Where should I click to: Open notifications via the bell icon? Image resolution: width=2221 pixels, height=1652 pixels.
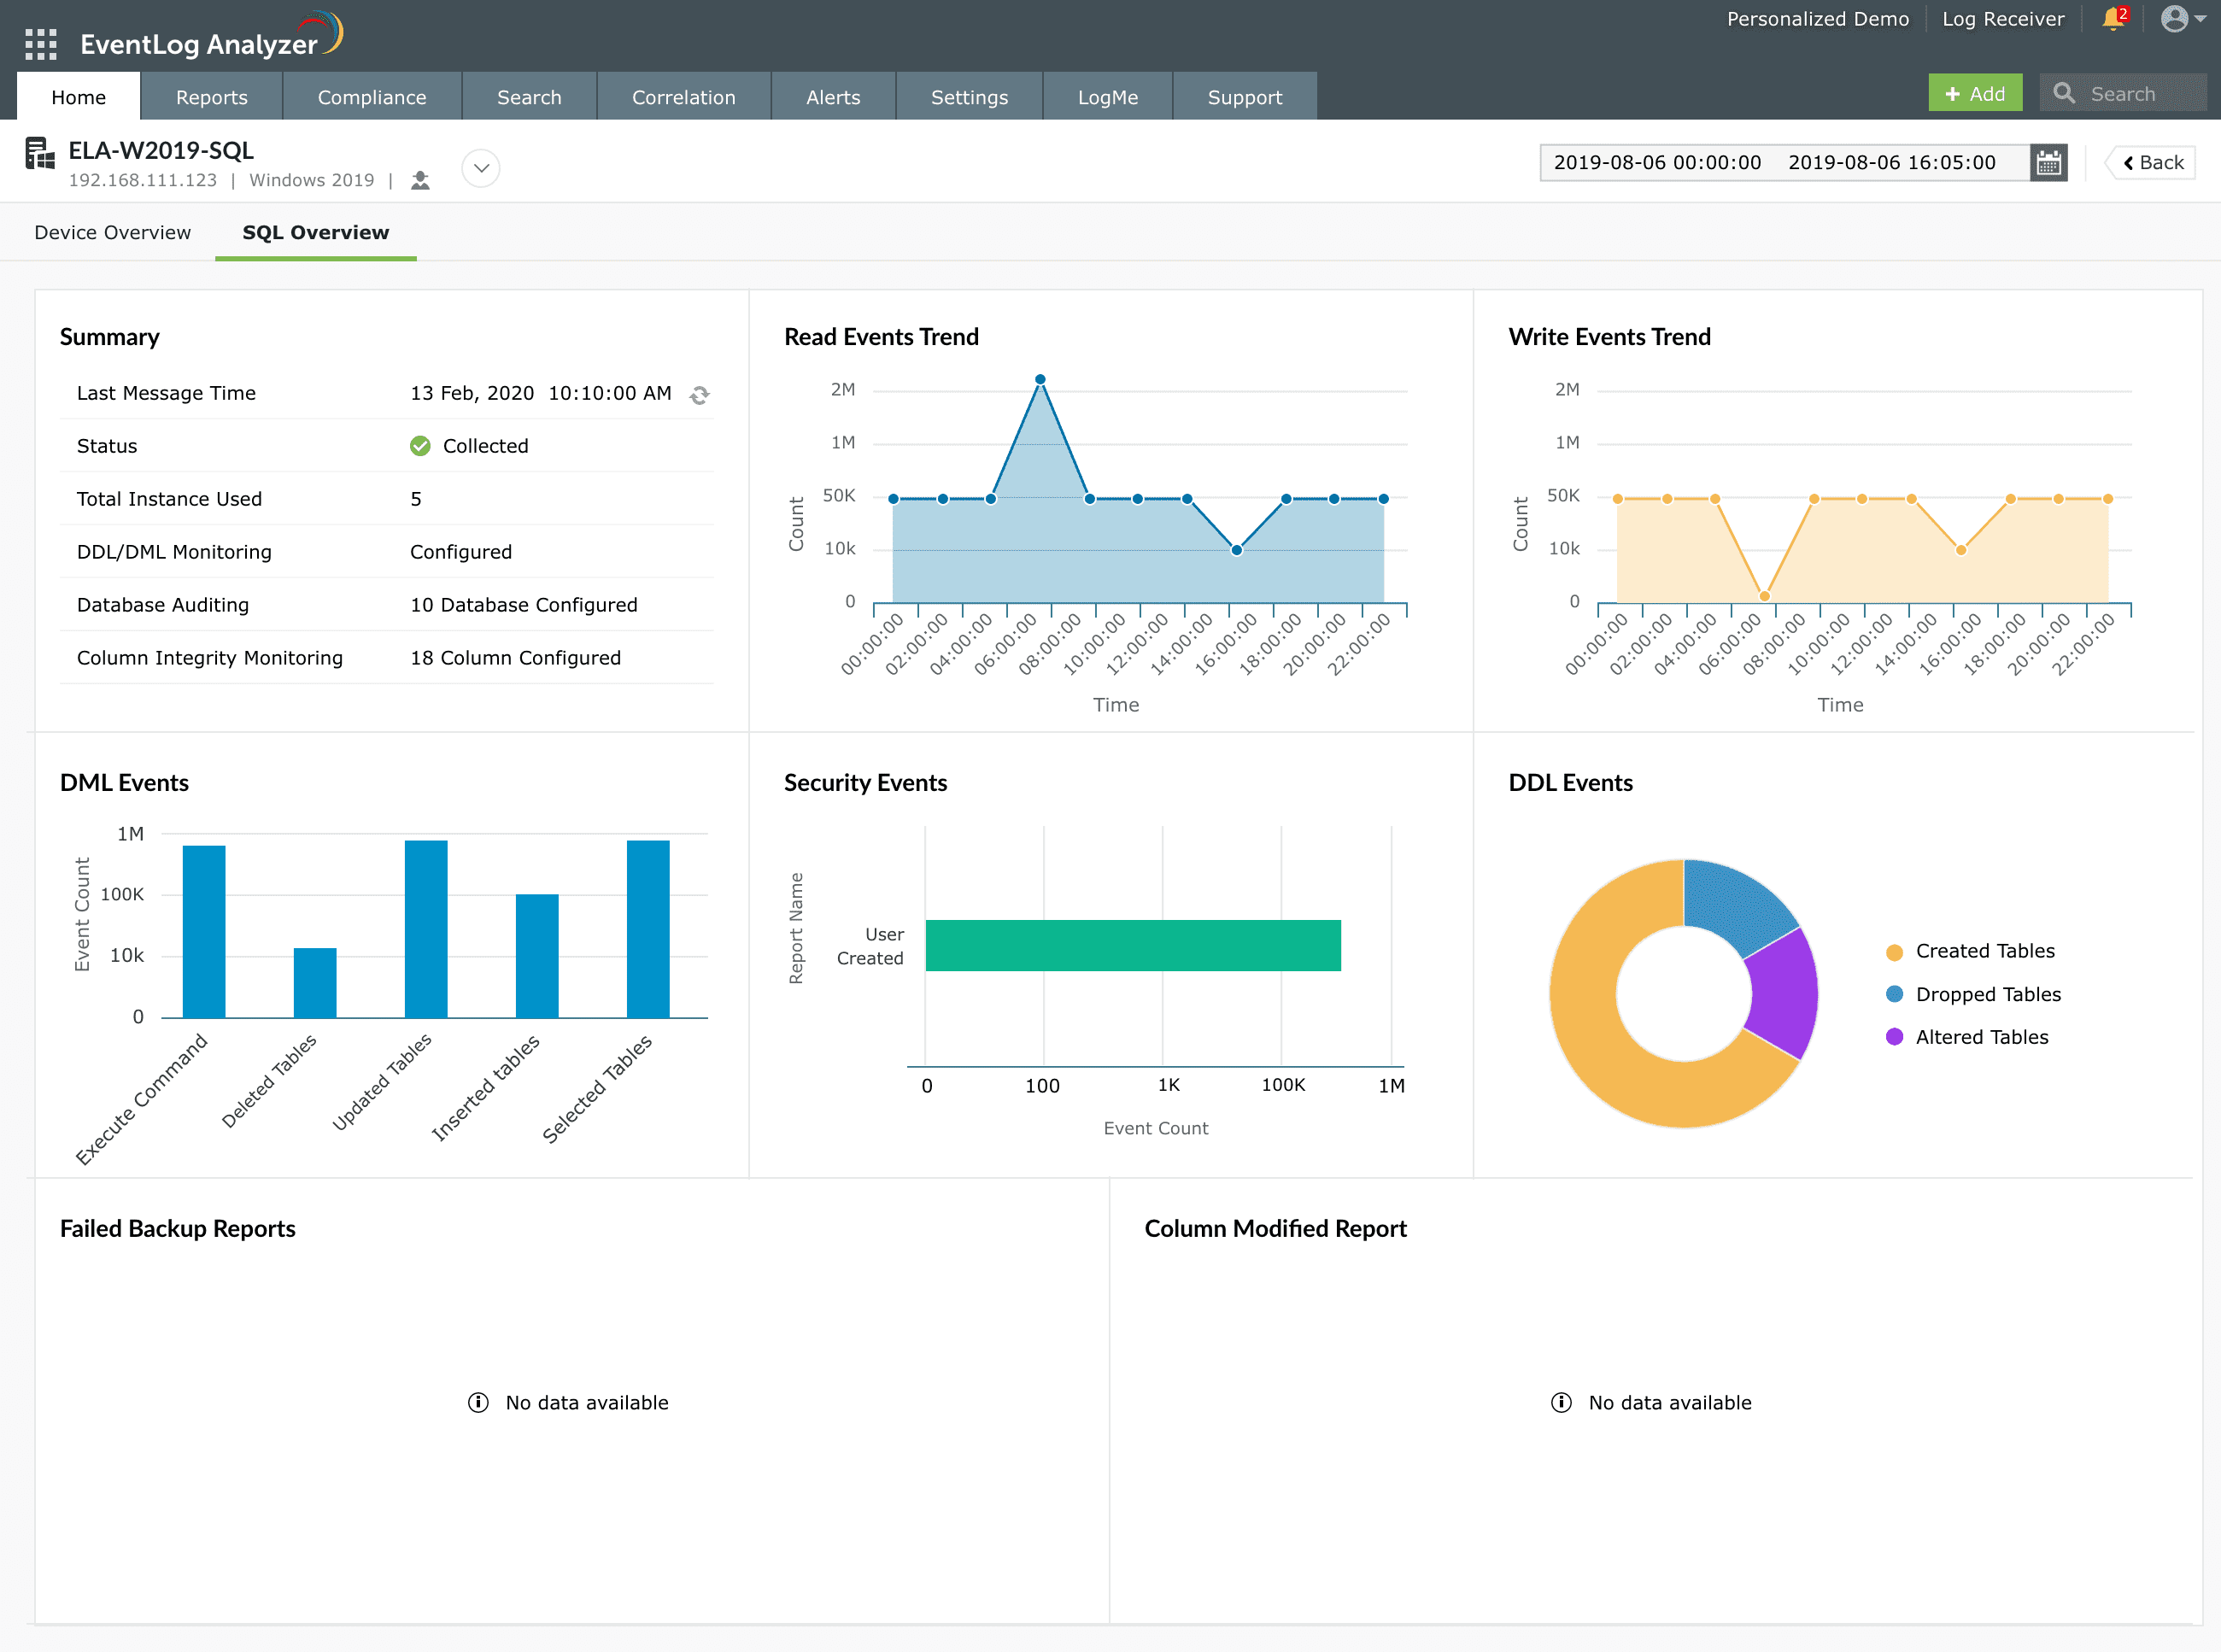[x=2112, y=18]
